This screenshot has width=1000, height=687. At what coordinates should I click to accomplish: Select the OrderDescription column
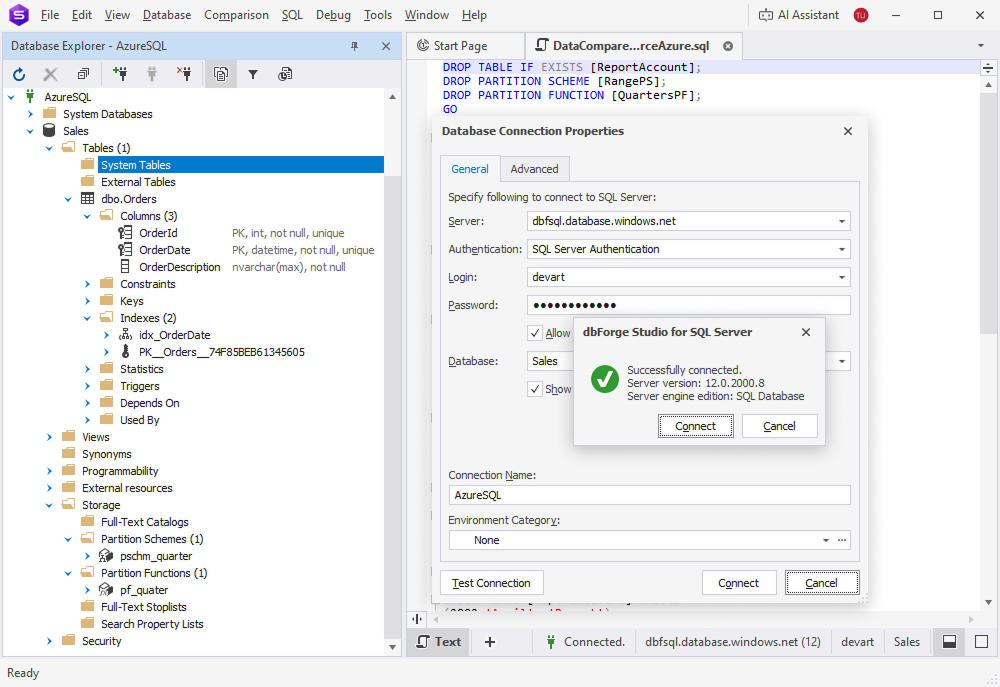(179, 267)
